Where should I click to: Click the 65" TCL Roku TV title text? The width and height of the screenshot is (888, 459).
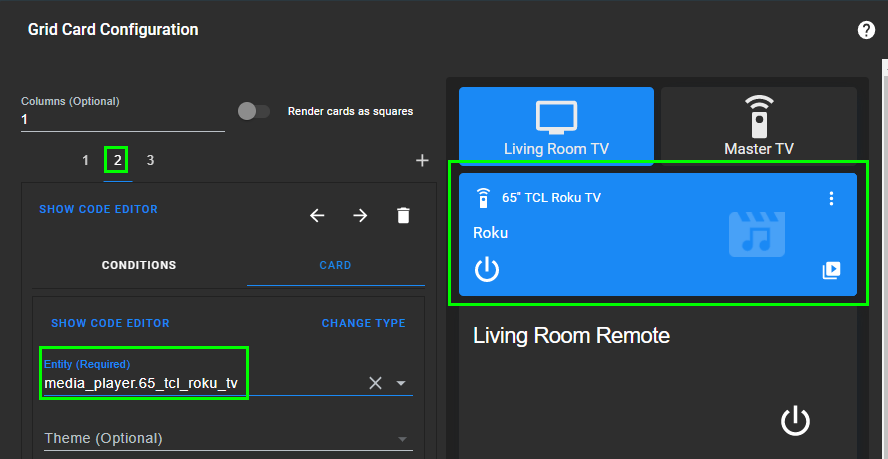click(x=552, y=198)
